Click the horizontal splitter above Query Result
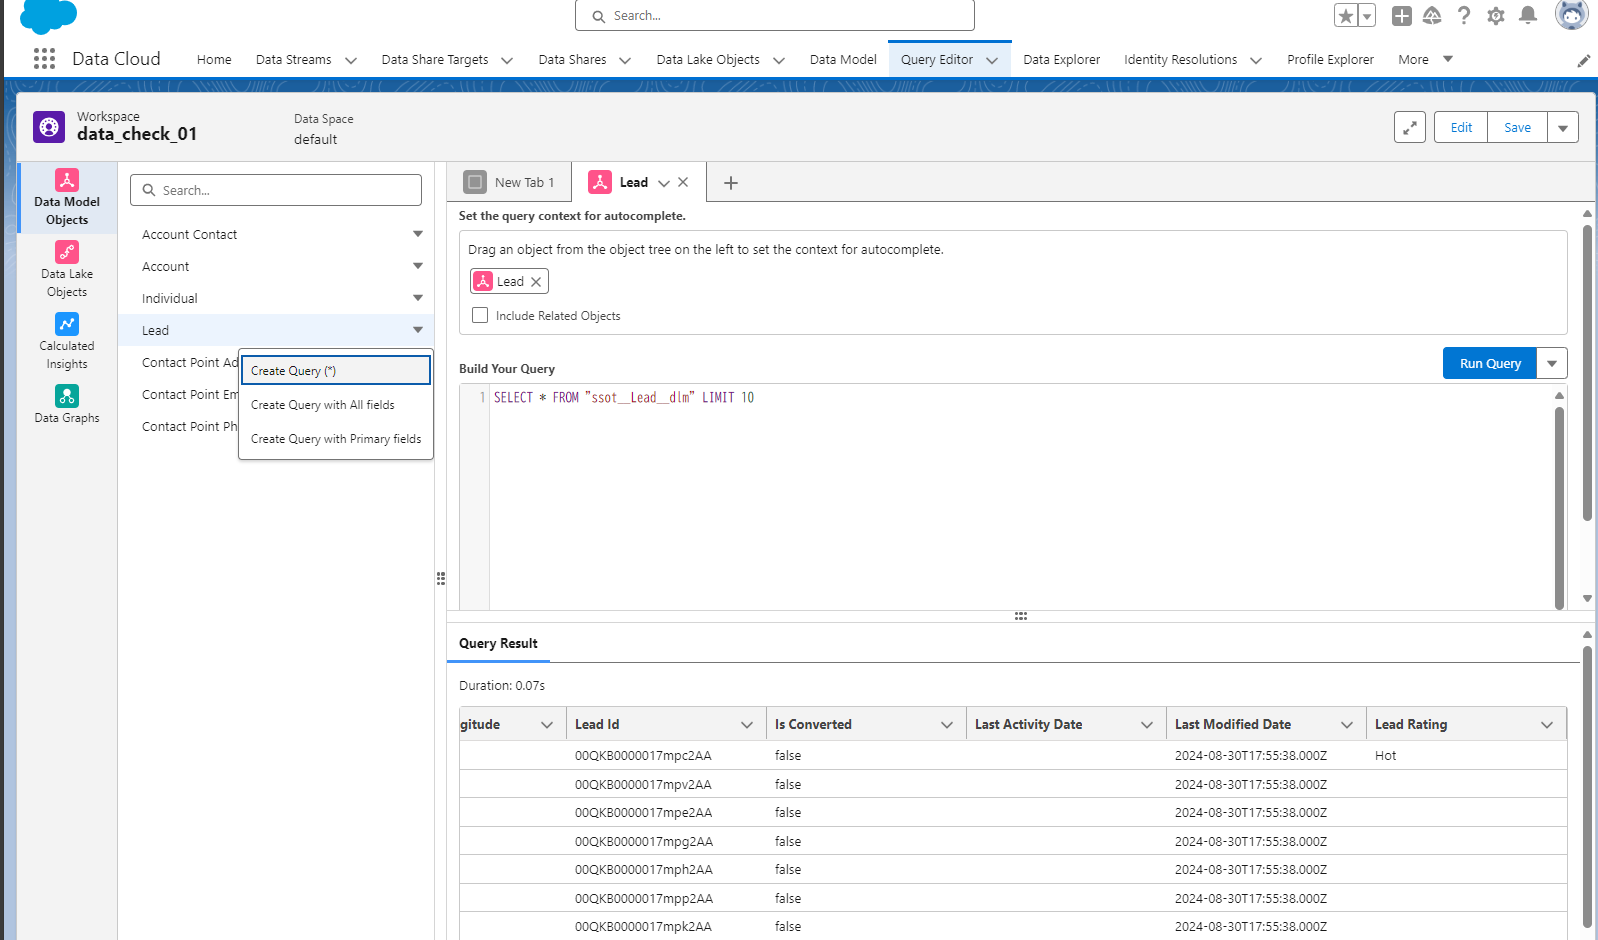The image size is (1598, 940). 1021,616
